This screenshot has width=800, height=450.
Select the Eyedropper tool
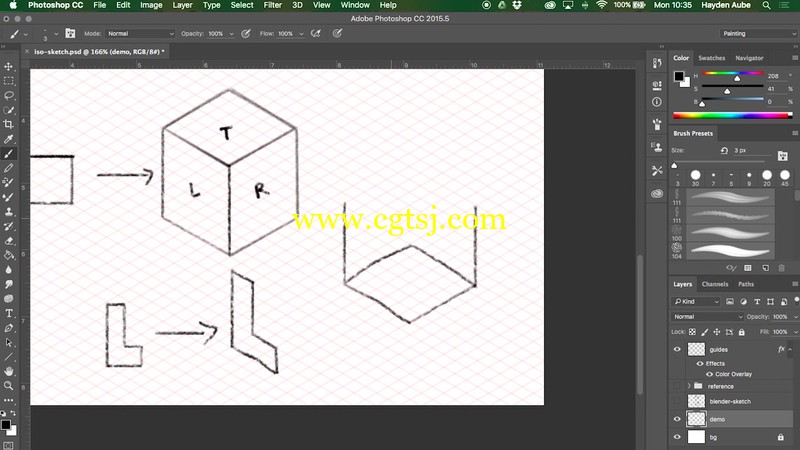pos(9,139)
